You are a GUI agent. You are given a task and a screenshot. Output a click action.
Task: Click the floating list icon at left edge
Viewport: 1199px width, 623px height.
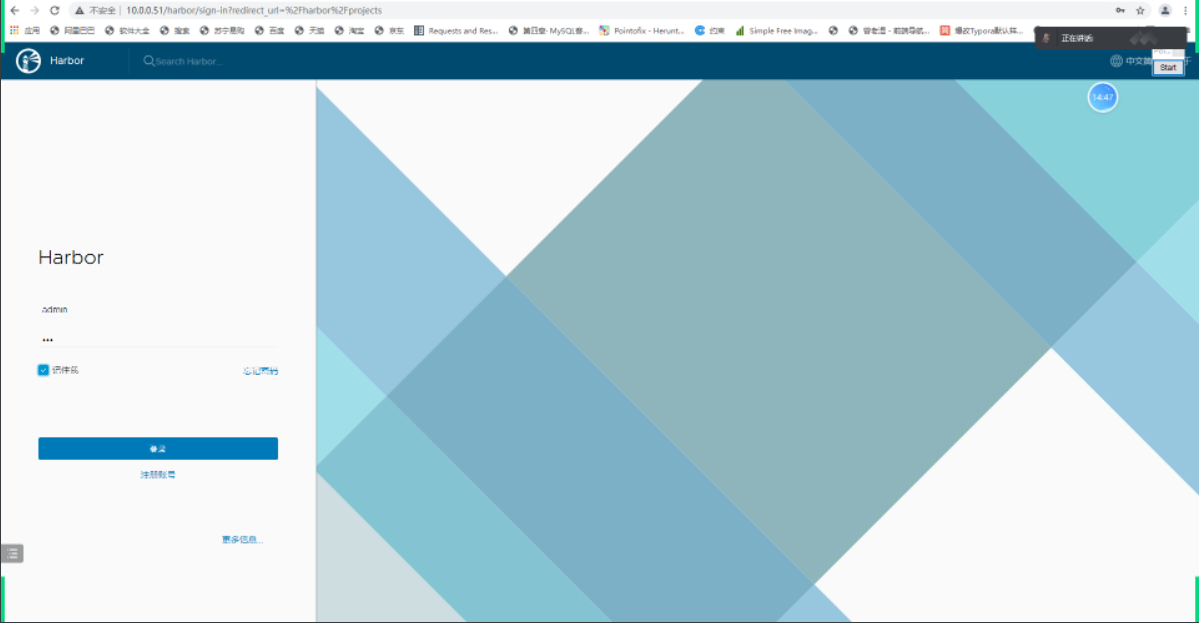pyautogui.click(x=12, y=553)
